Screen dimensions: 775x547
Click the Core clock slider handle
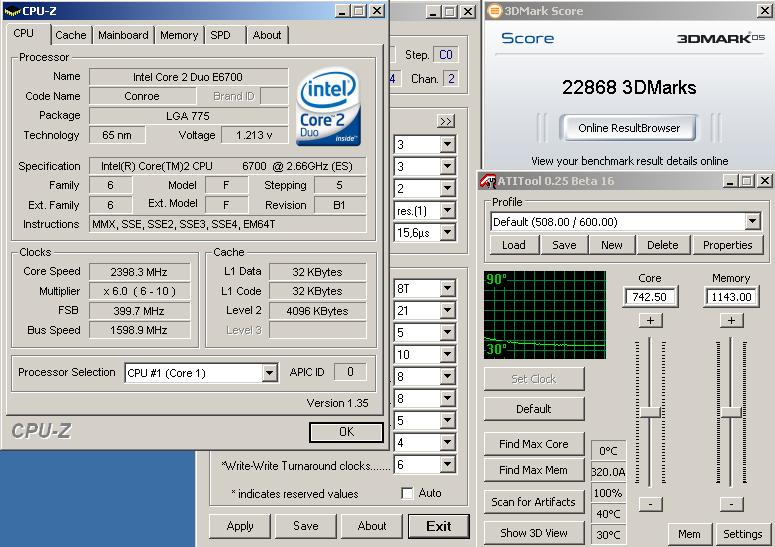(x=650, y=412)
